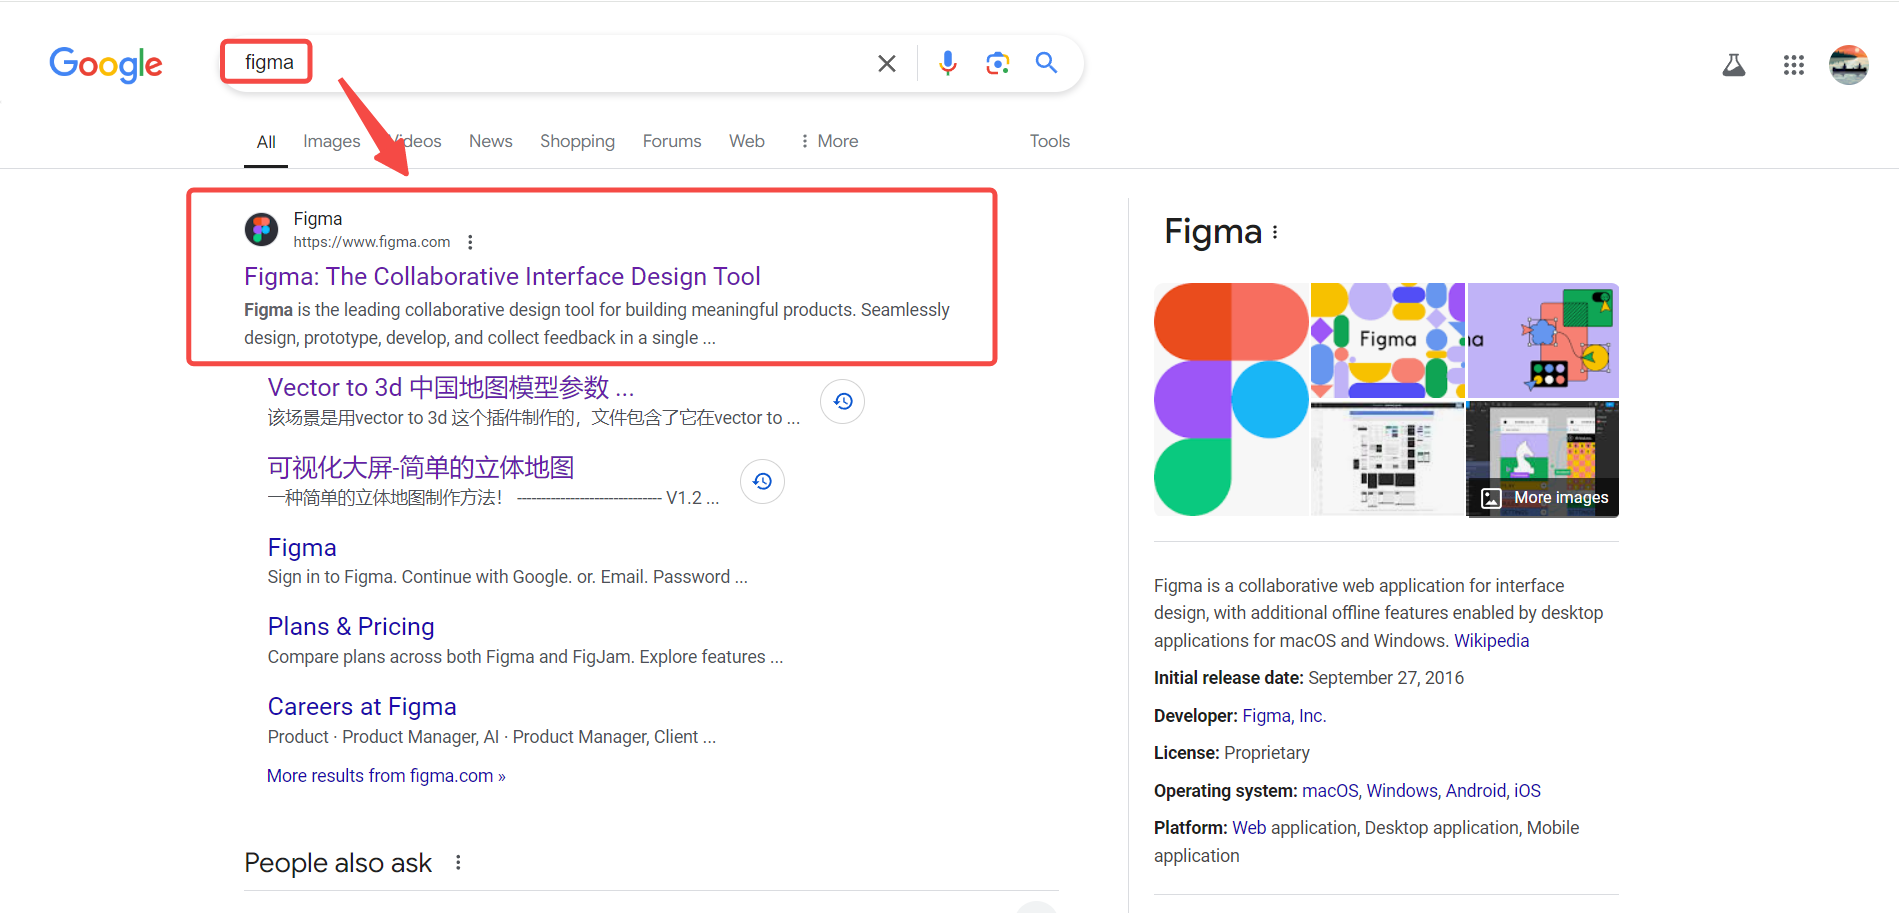1899x913 pixels.
Task: Select the All tab
Action: 266,142
